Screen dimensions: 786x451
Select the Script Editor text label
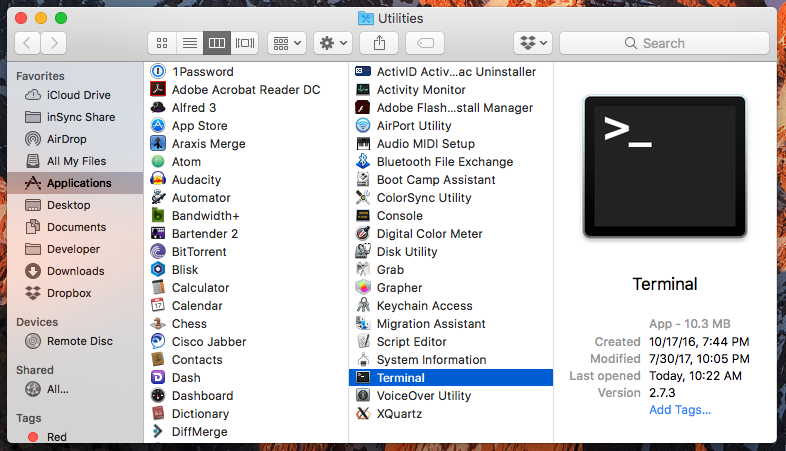(412, 341)
